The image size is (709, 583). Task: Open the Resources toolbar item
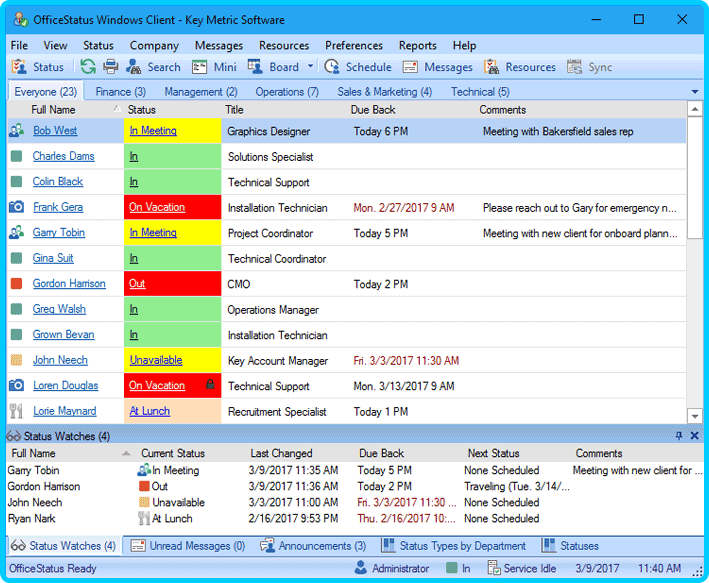(x=520, y=67)
